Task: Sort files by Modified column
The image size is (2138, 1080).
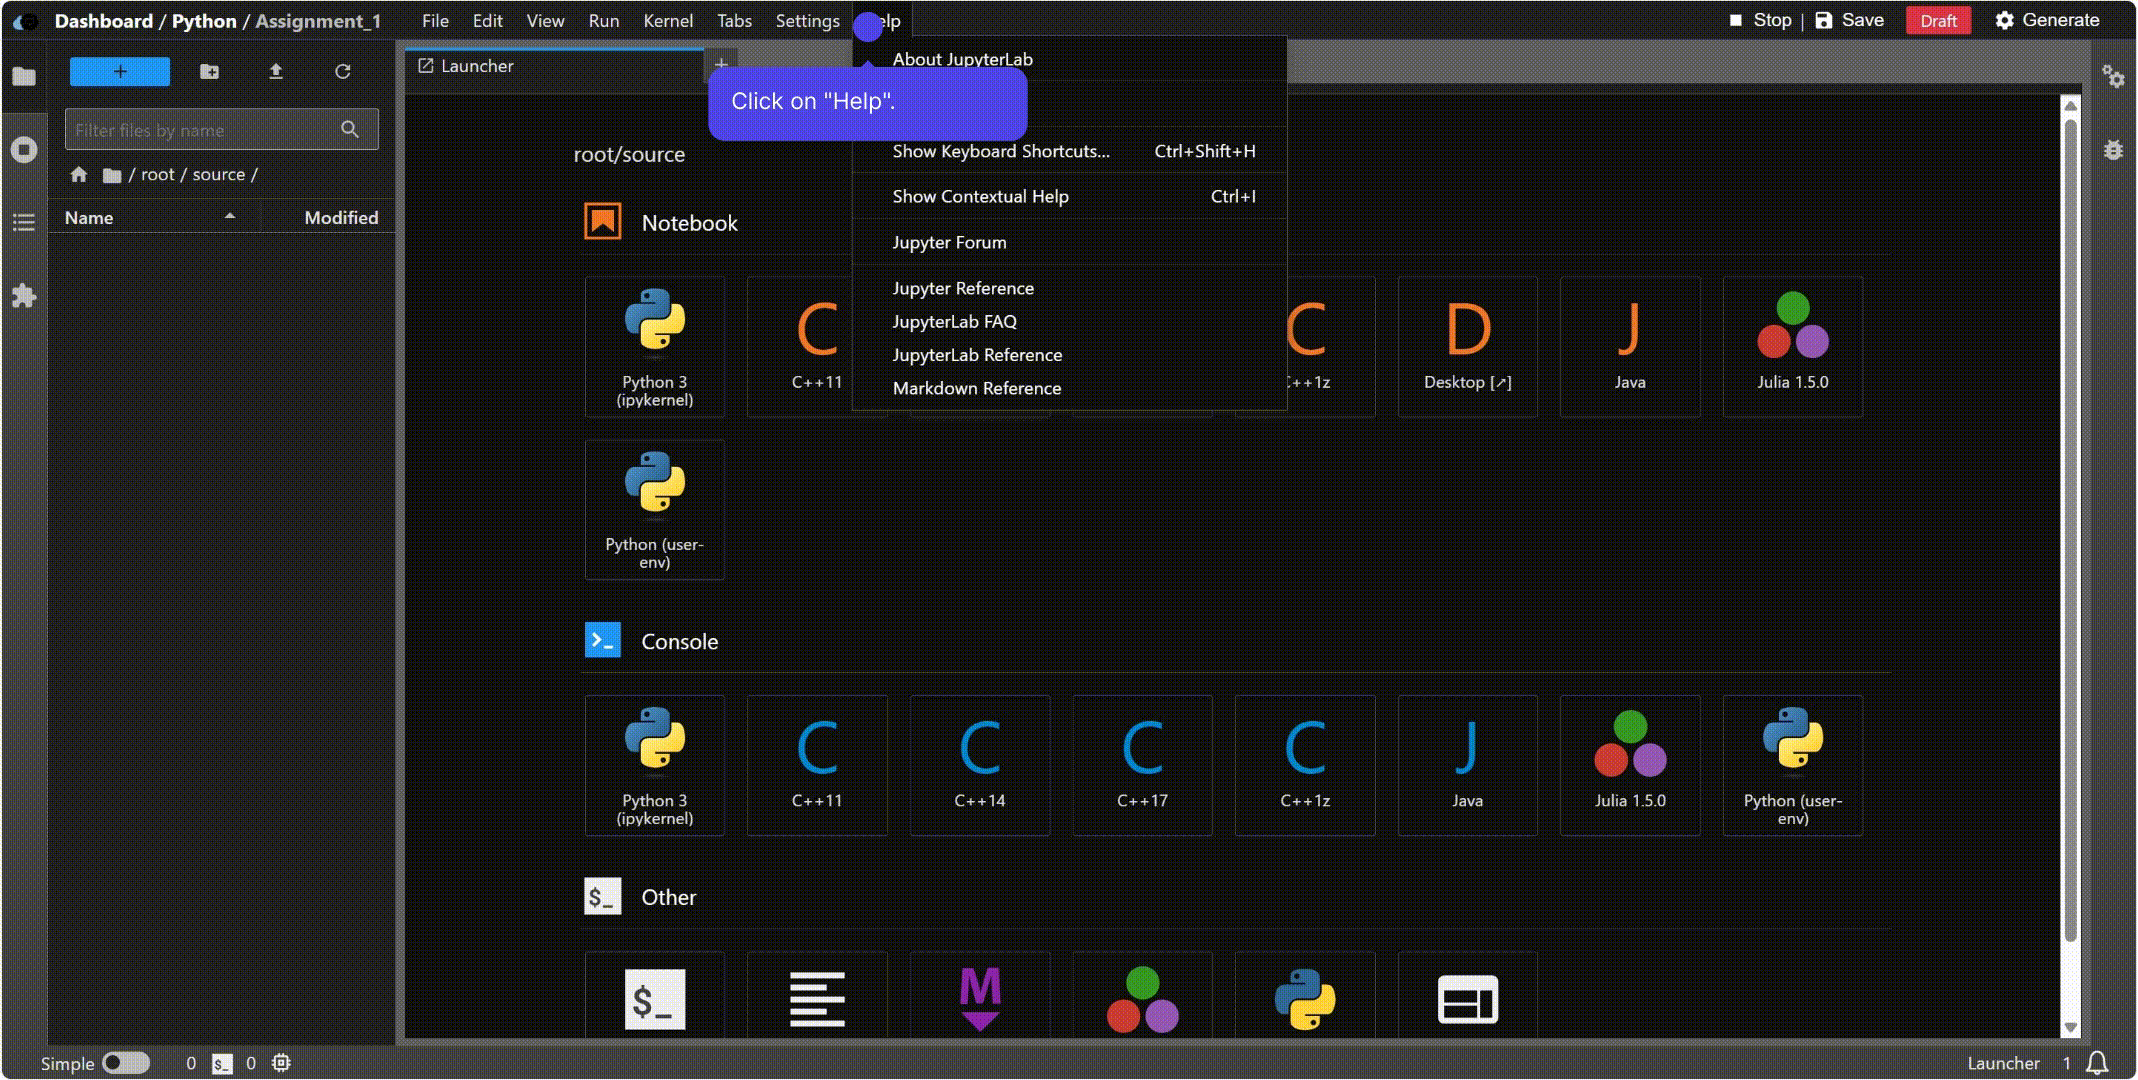Action: click(x=328, y=217)
